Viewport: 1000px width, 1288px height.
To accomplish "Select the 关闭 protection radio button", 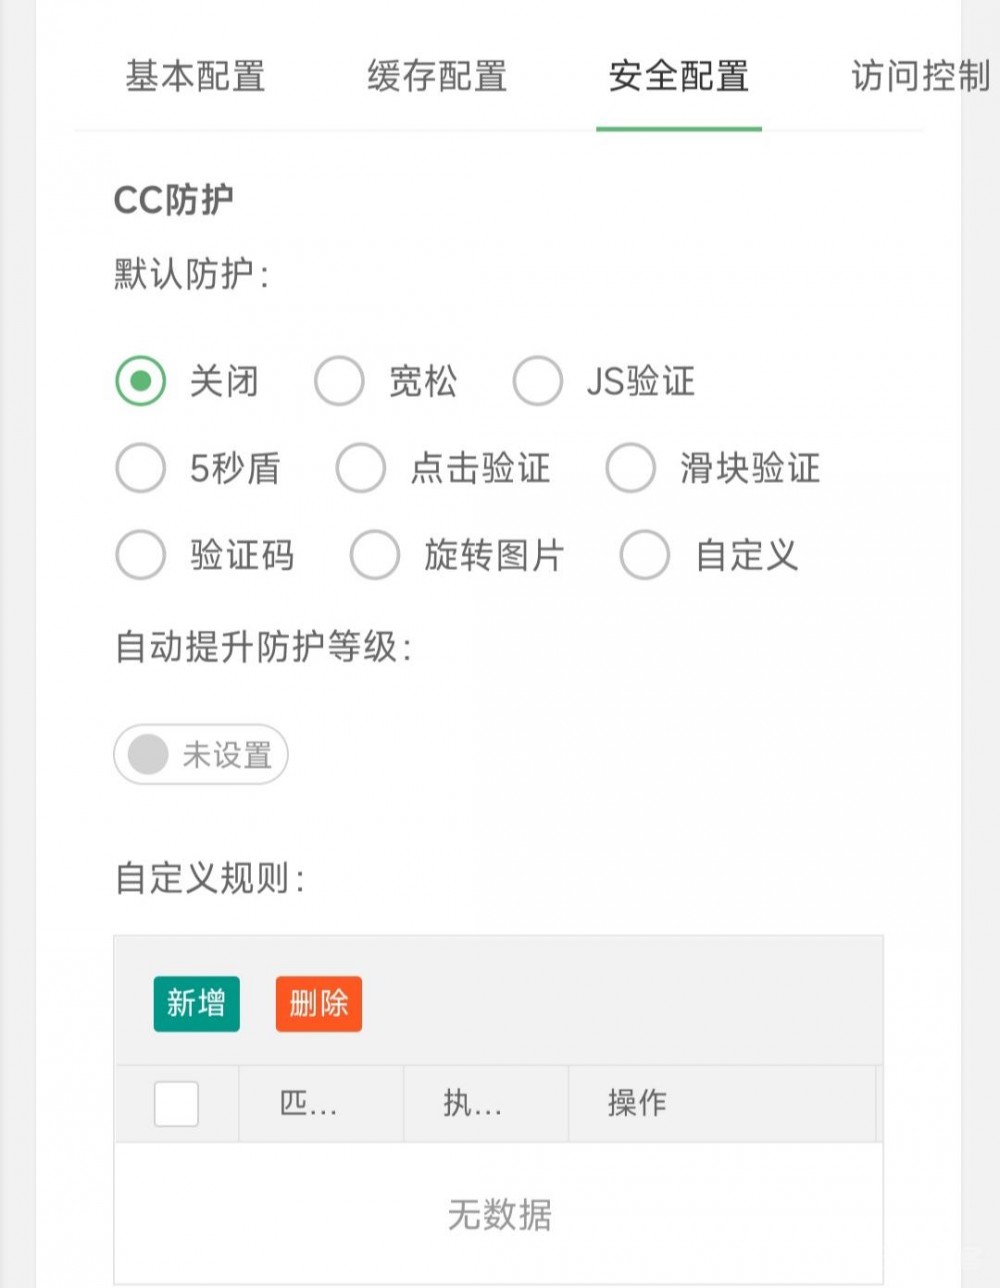I will point(141,381).
